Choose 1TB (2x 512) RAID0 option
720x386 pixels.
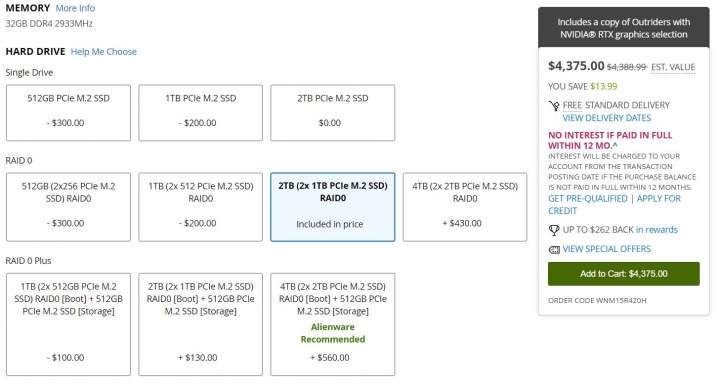[x=201, y=207]
